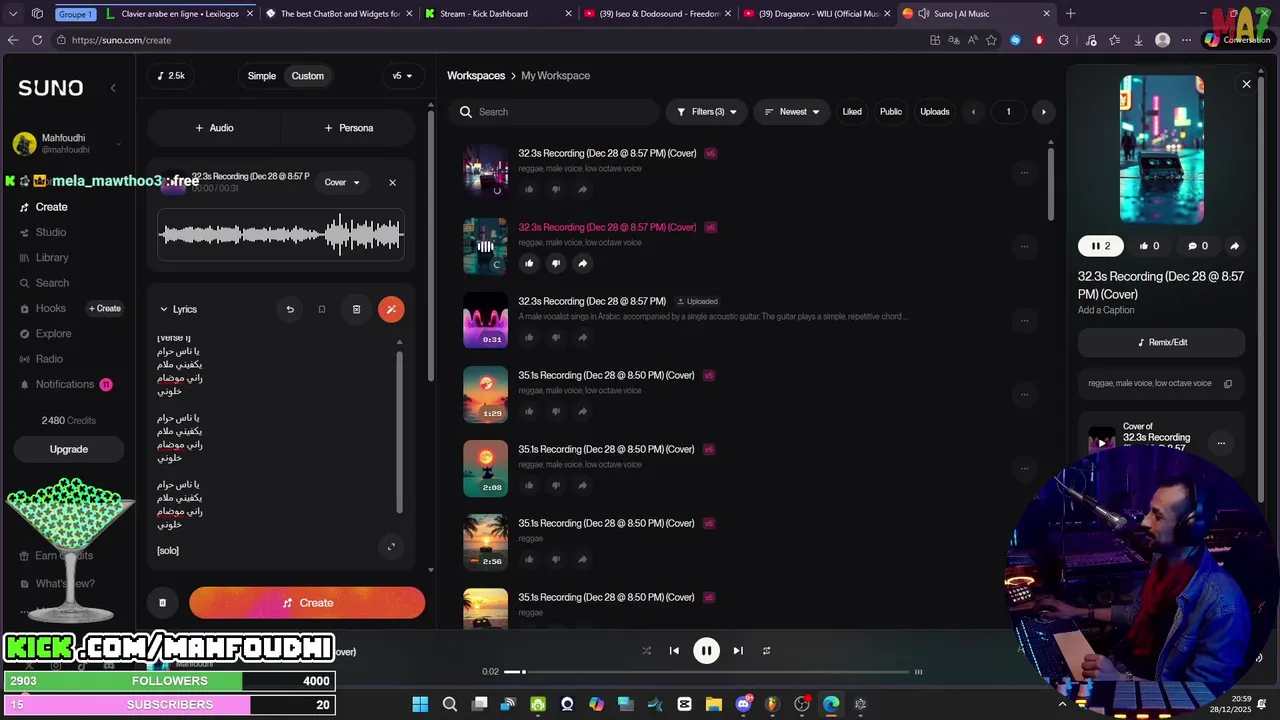Skip to next track in player
This screenshot has width=1280, height=720.
click(738, 651)
